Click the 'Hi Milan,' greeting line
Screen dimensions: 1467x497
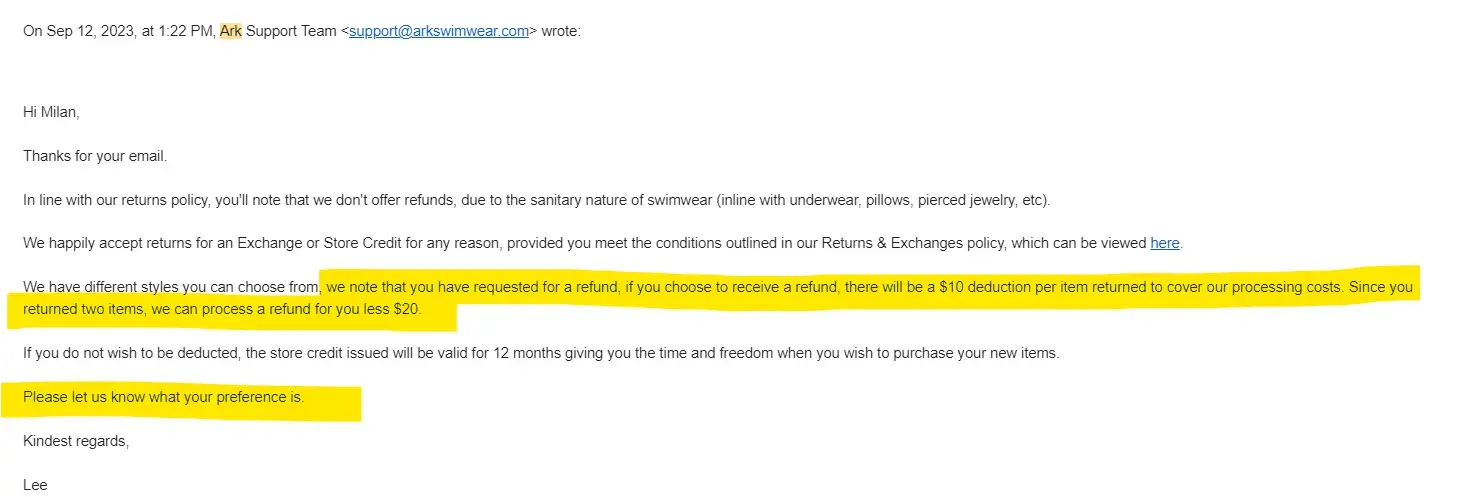click(51, 112)
